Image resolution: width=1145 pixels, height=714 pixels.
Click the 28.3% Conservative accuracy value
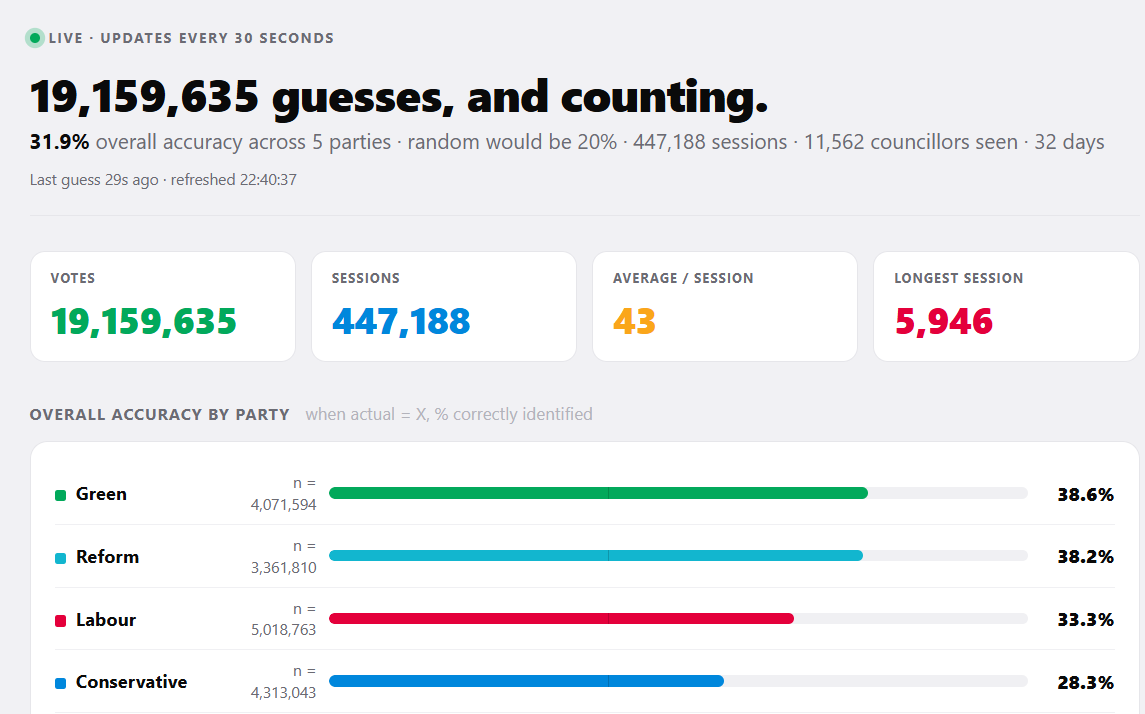point(1086,683)
